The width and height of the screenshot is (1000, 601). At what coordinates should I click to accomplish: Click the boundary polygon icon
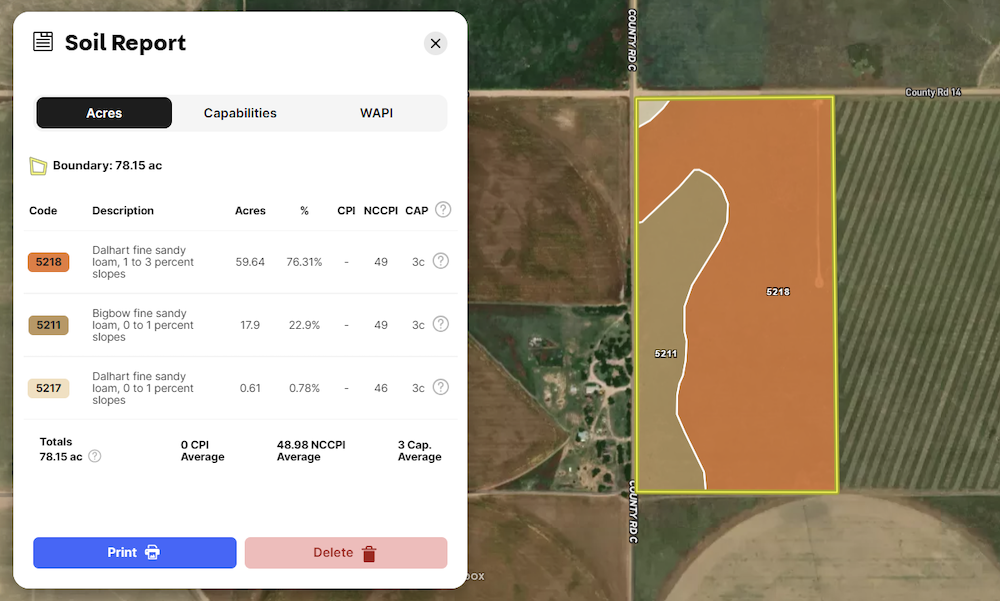pos(38,166)
